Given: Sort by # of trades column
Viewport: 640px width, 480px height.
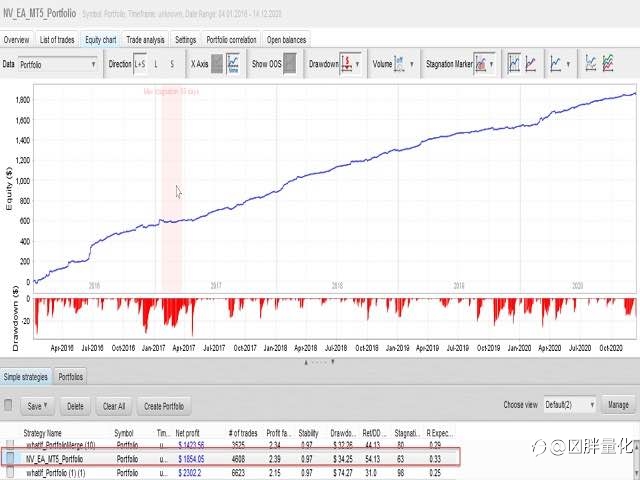Looking at the screenshot, I should click(x=243, y=433).
